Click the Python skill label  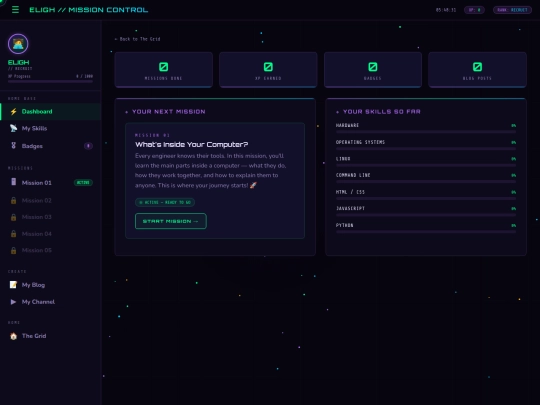coord(344,225)
